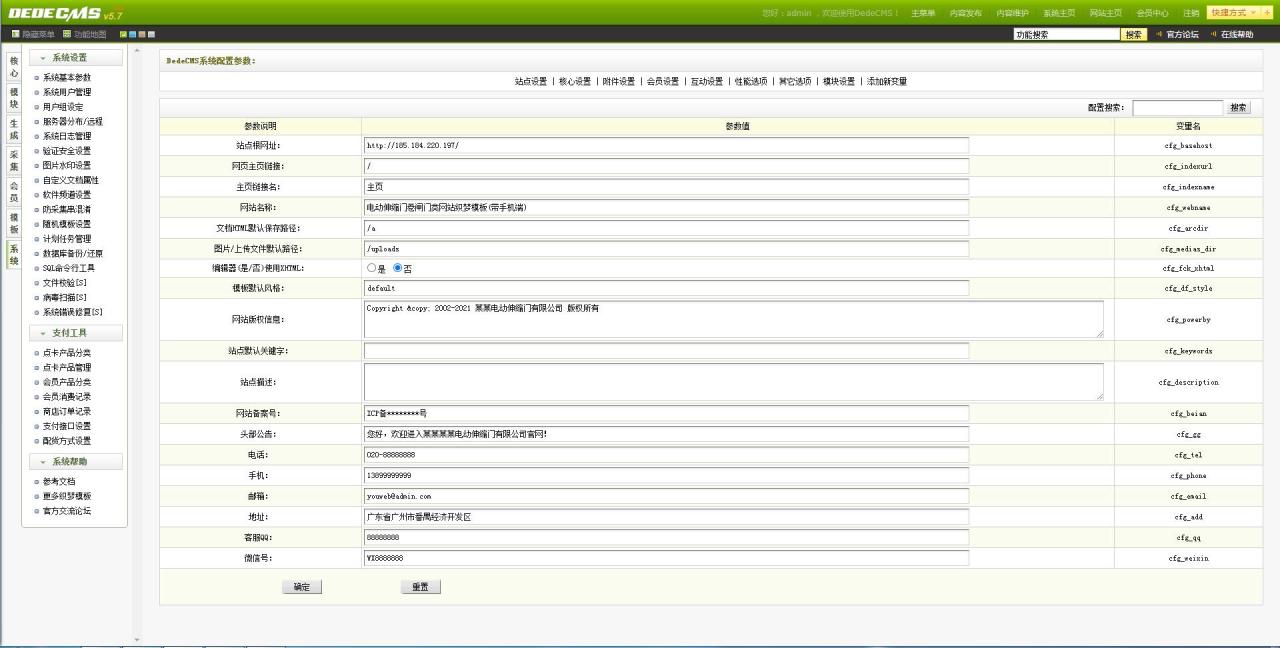Click the 功能地图 function map icon

coord(67,34)
